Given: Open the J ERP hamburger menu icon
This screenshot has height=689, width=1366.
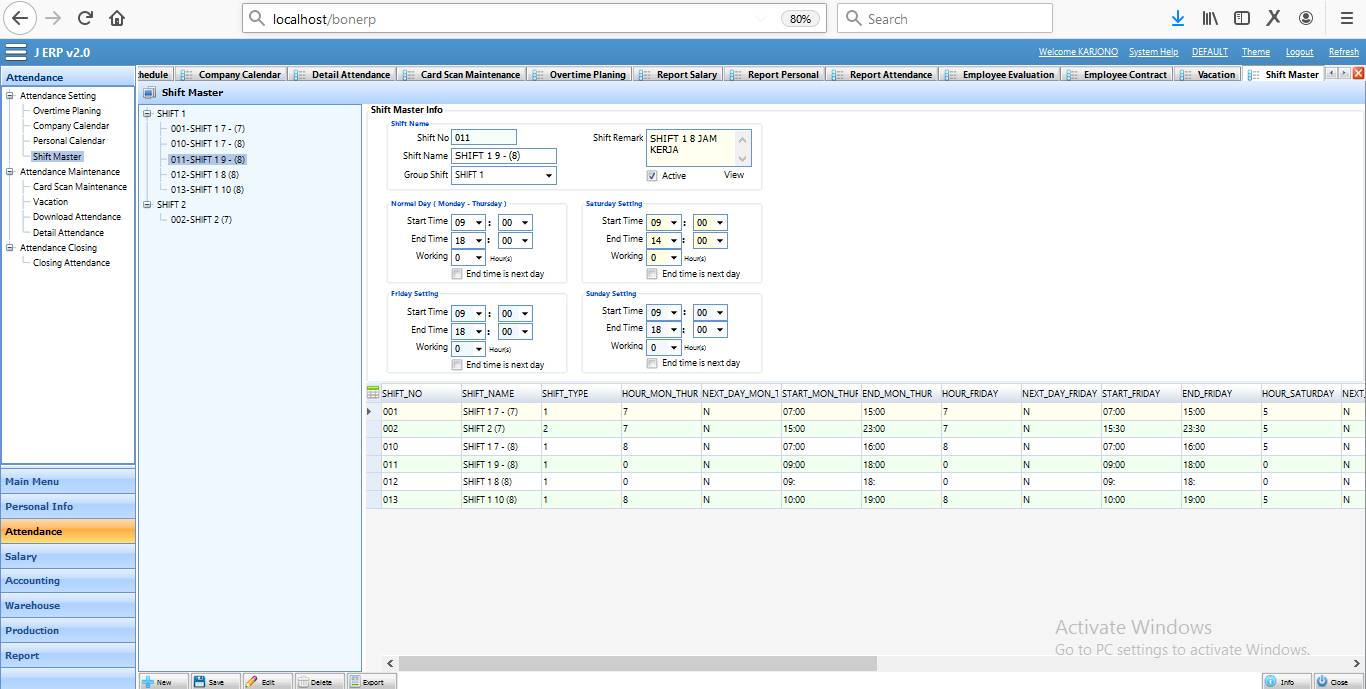Looking at the screenshot, I should [16, 52].
